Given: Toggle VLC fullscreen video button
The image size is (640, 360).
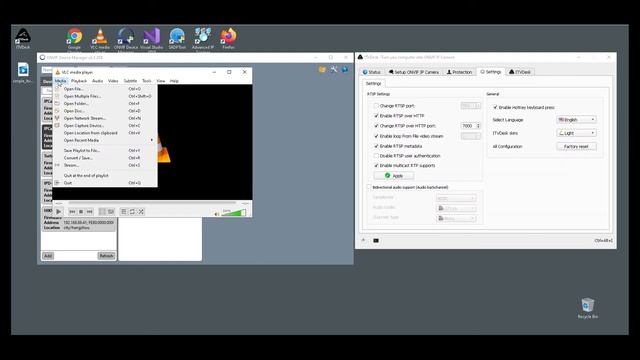Looking at the screenshot, I should 102,211.
